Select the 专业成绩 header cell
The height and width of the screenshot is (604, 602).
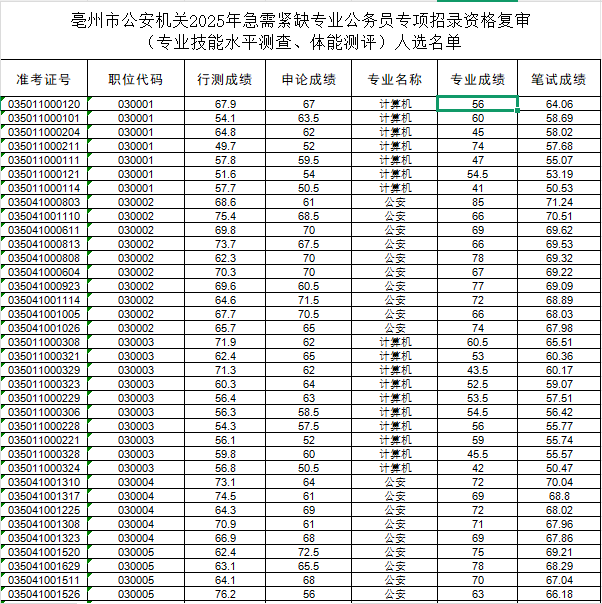478,78
